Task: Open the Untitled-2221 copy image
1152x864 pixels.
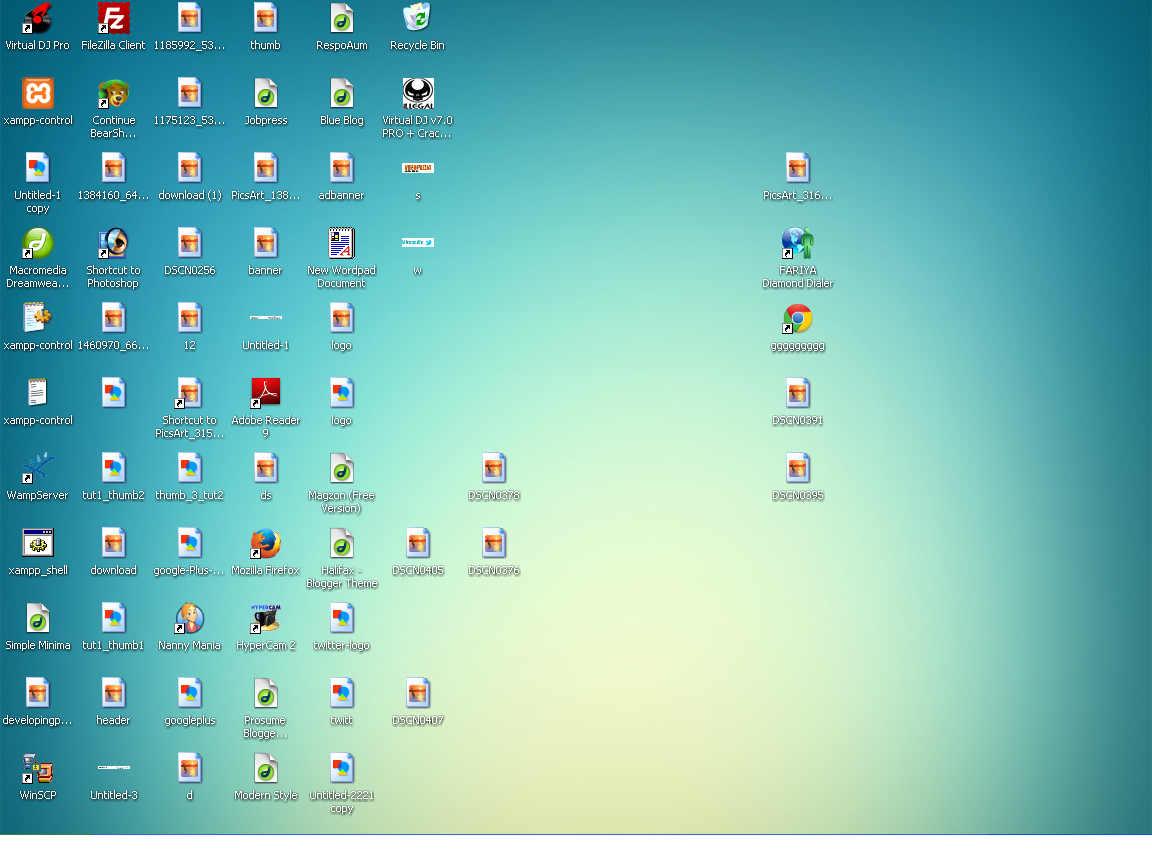Action: click(x=341, y=768)
